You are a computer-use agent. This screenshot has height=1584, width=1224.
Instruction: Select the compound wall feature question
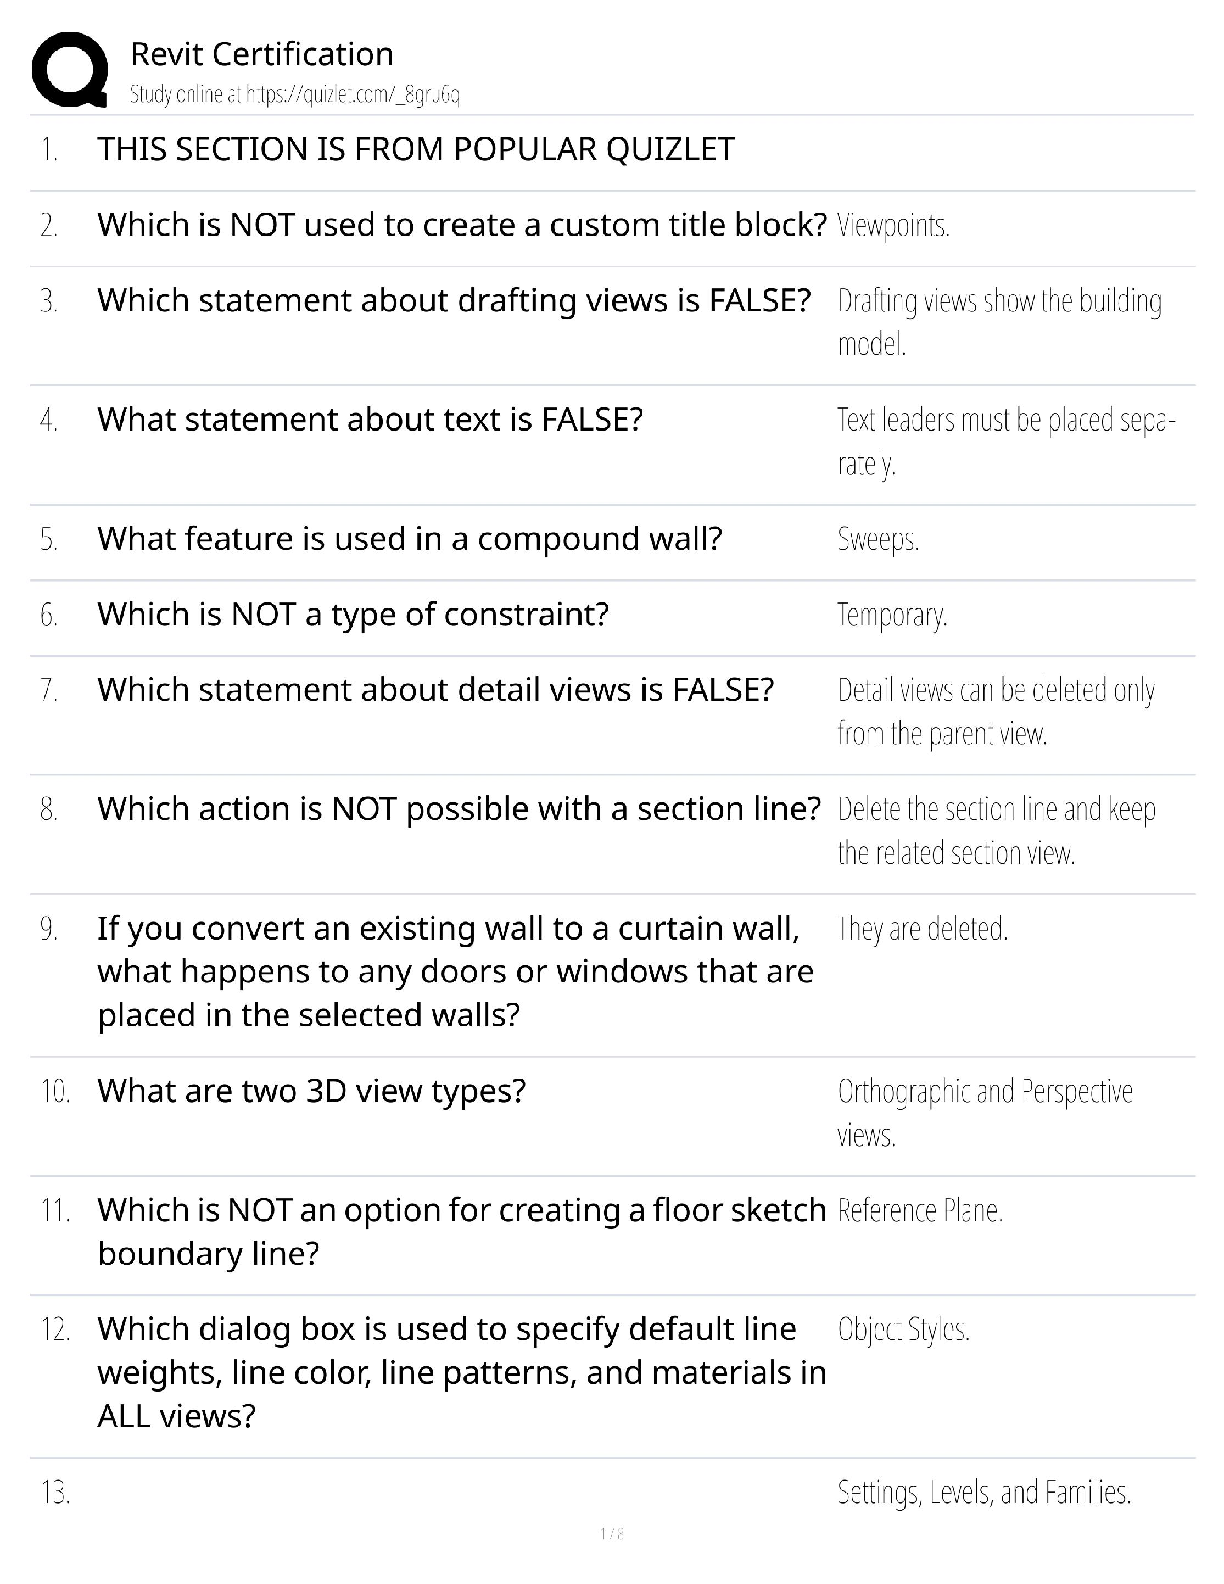point(409,539)
